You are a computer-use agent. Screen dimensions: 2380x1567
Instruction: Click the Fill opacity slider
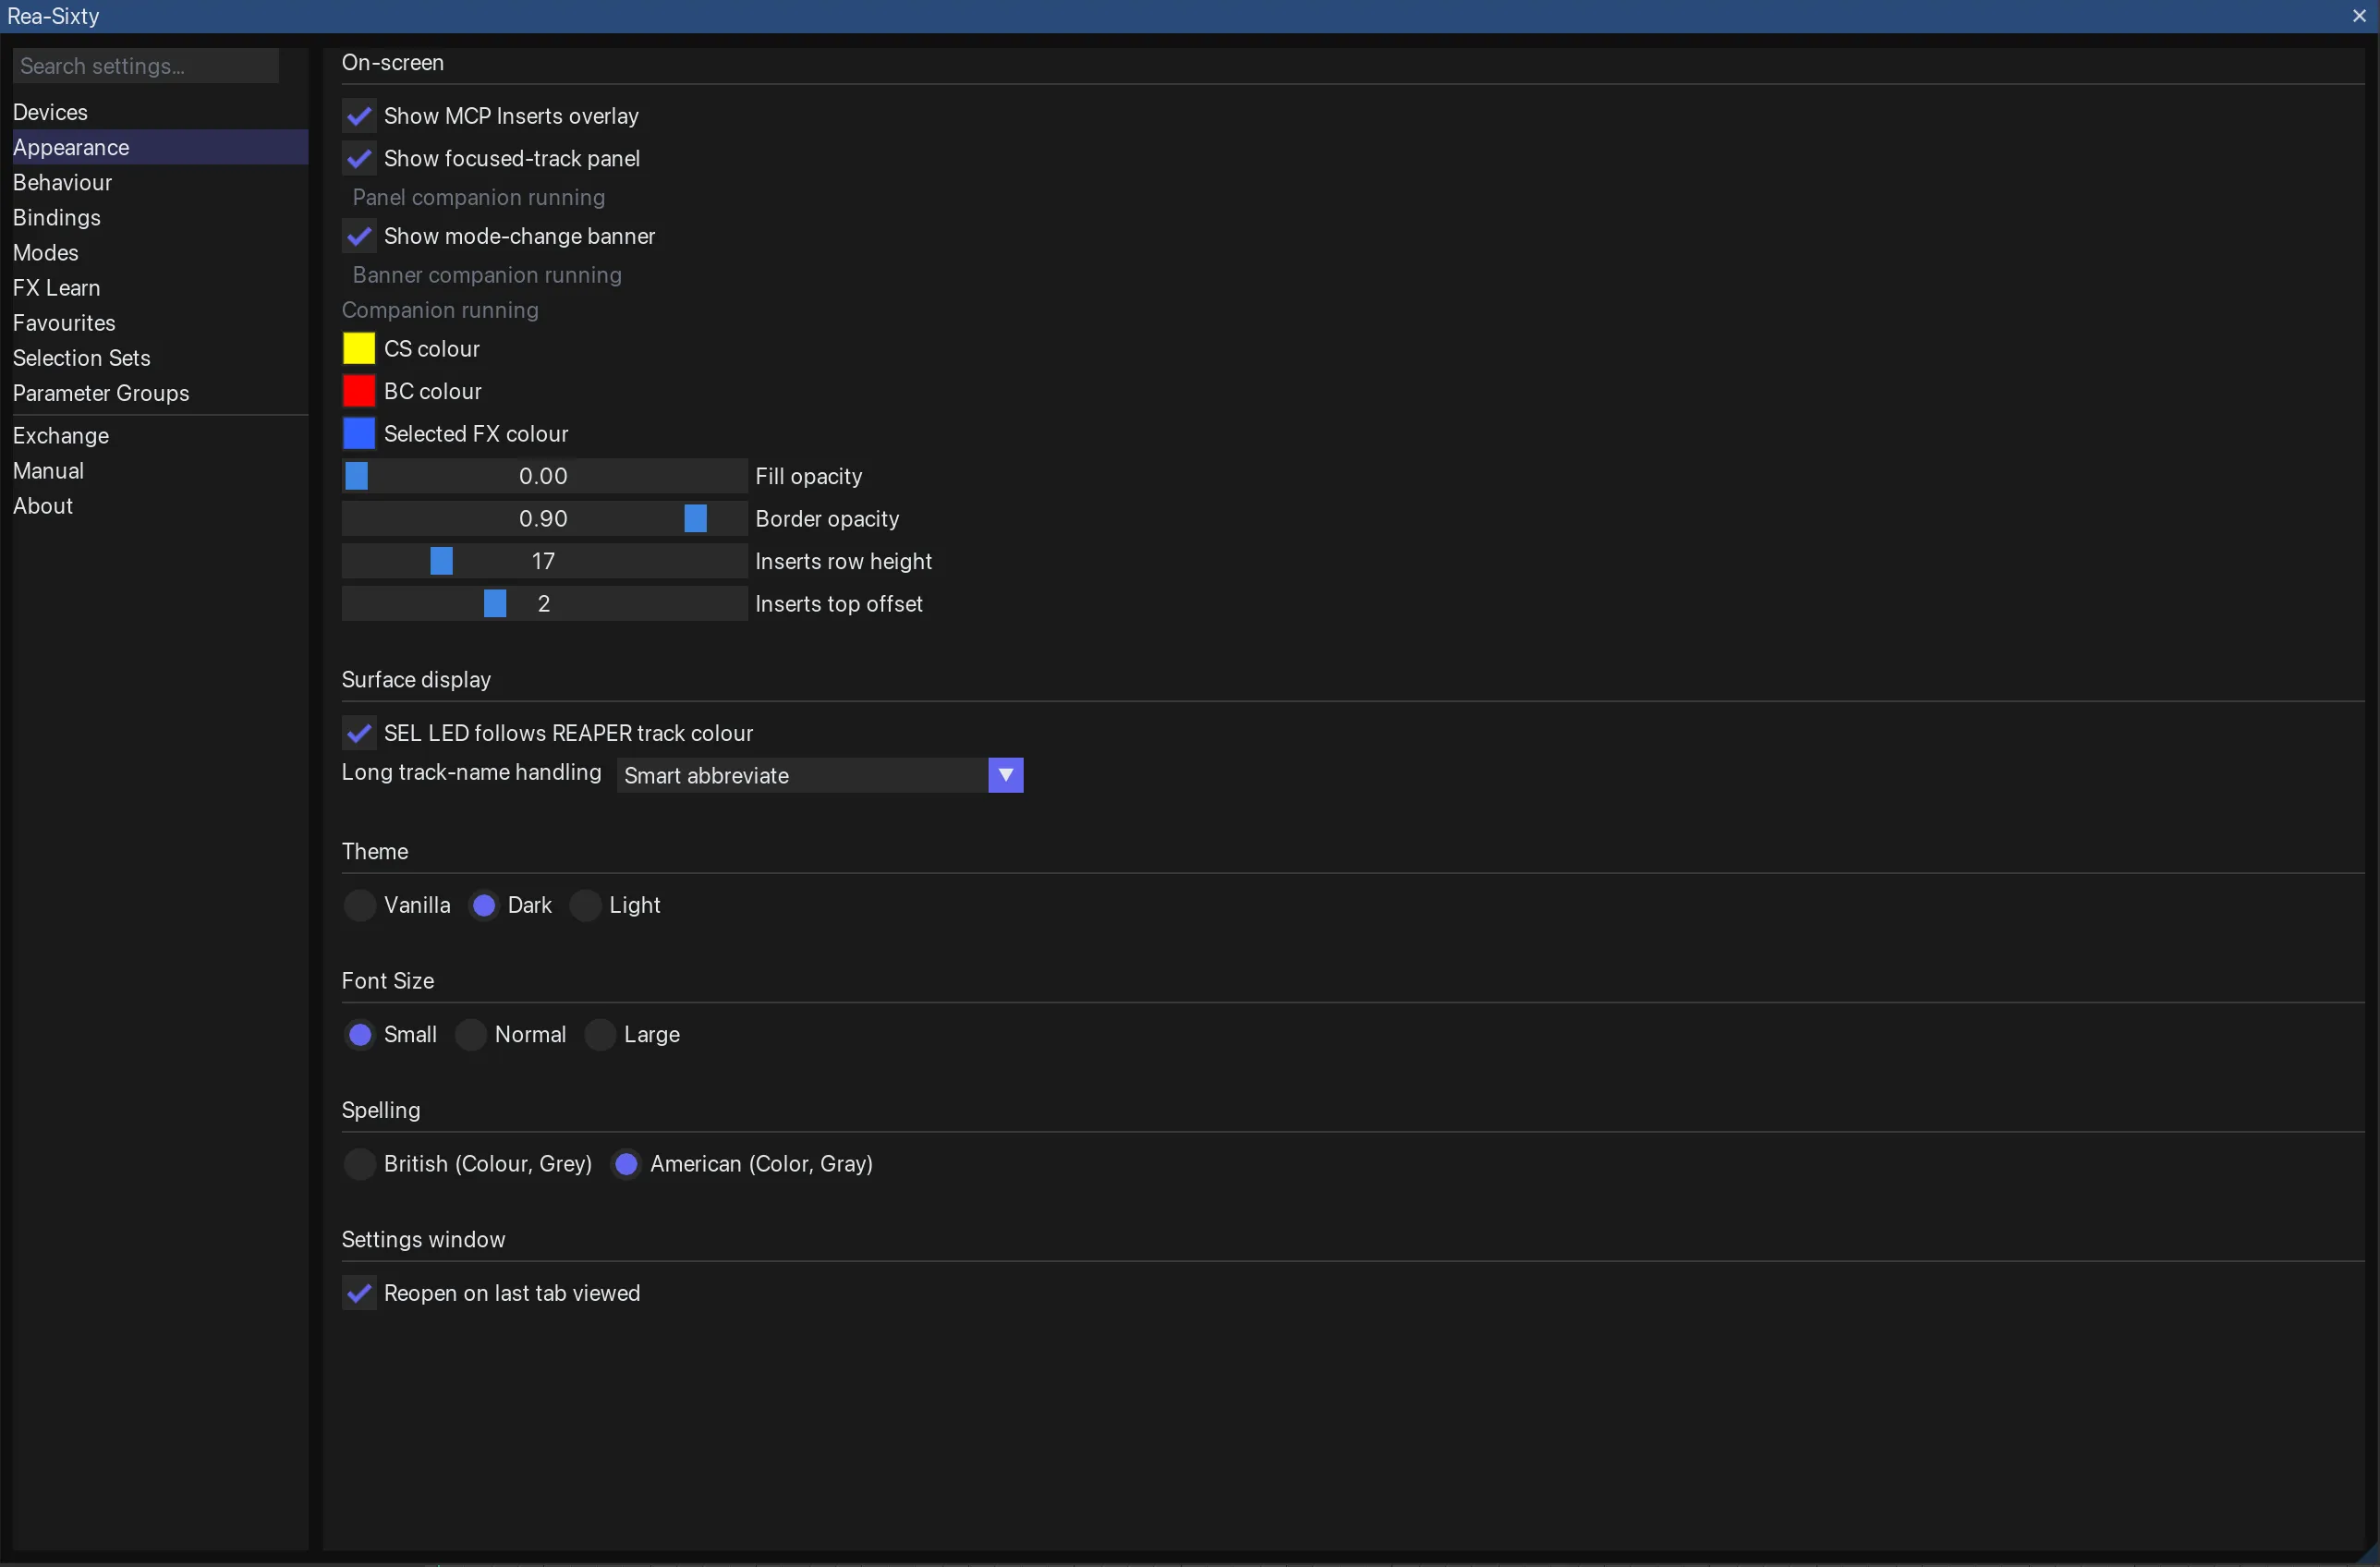click(544, 476)
